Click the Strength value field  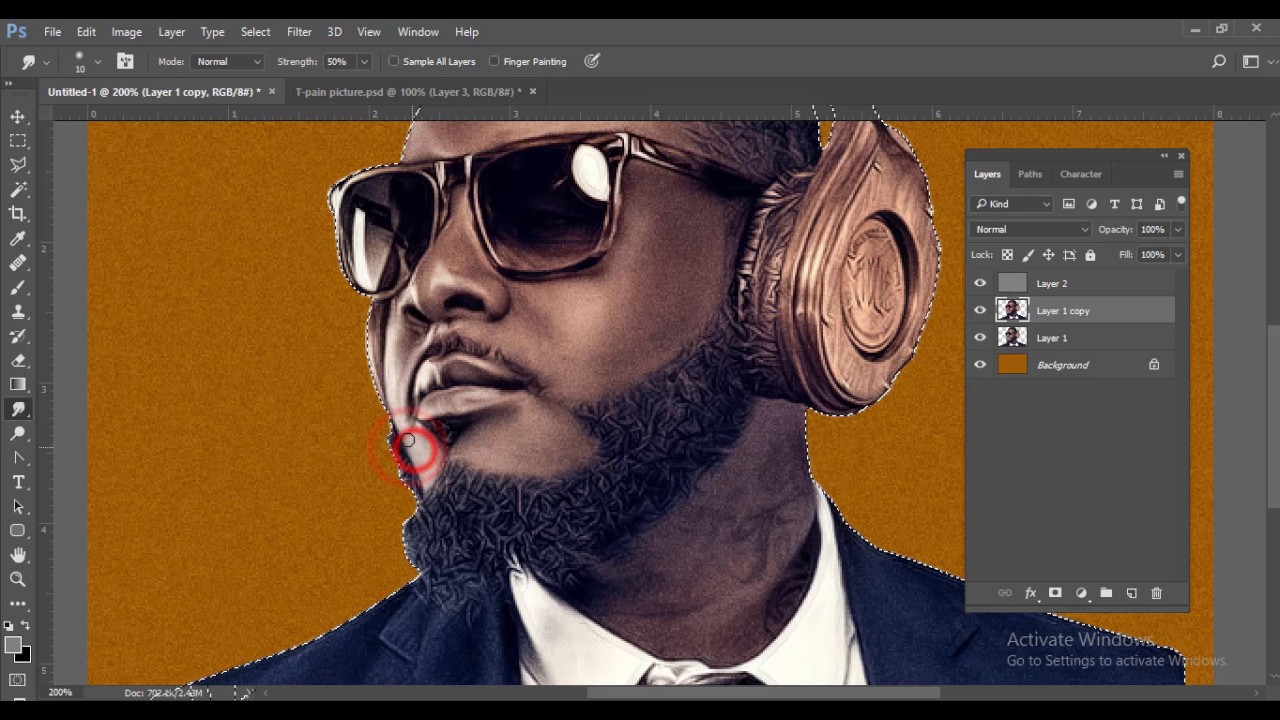pos(337,61)
